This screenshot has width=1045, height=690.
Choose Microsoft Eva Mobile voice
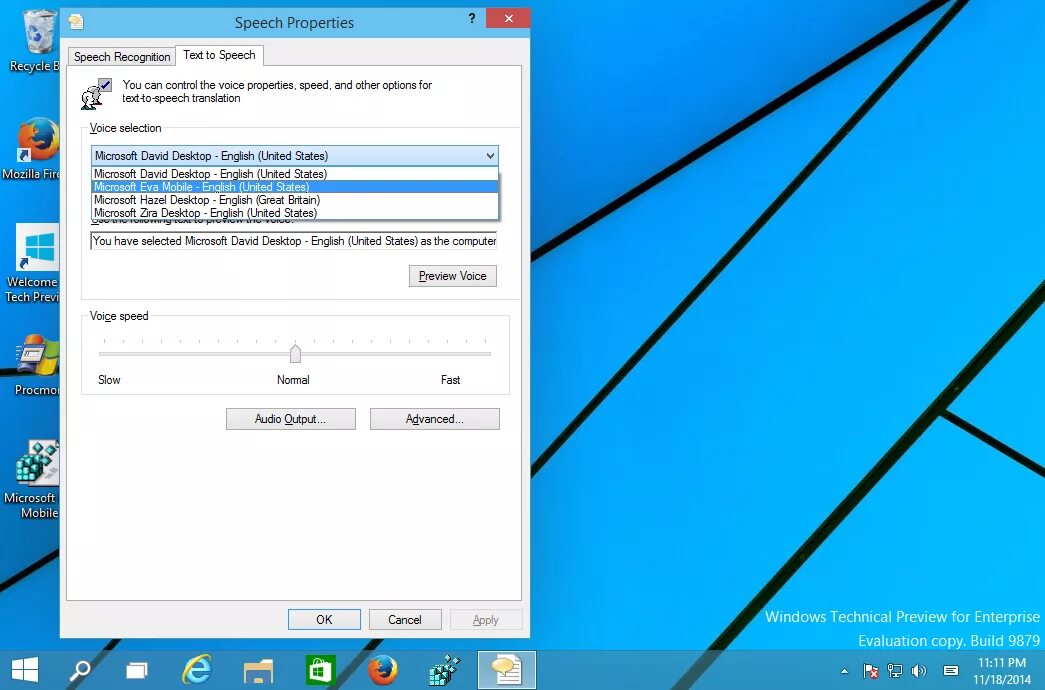coord(295,187)
